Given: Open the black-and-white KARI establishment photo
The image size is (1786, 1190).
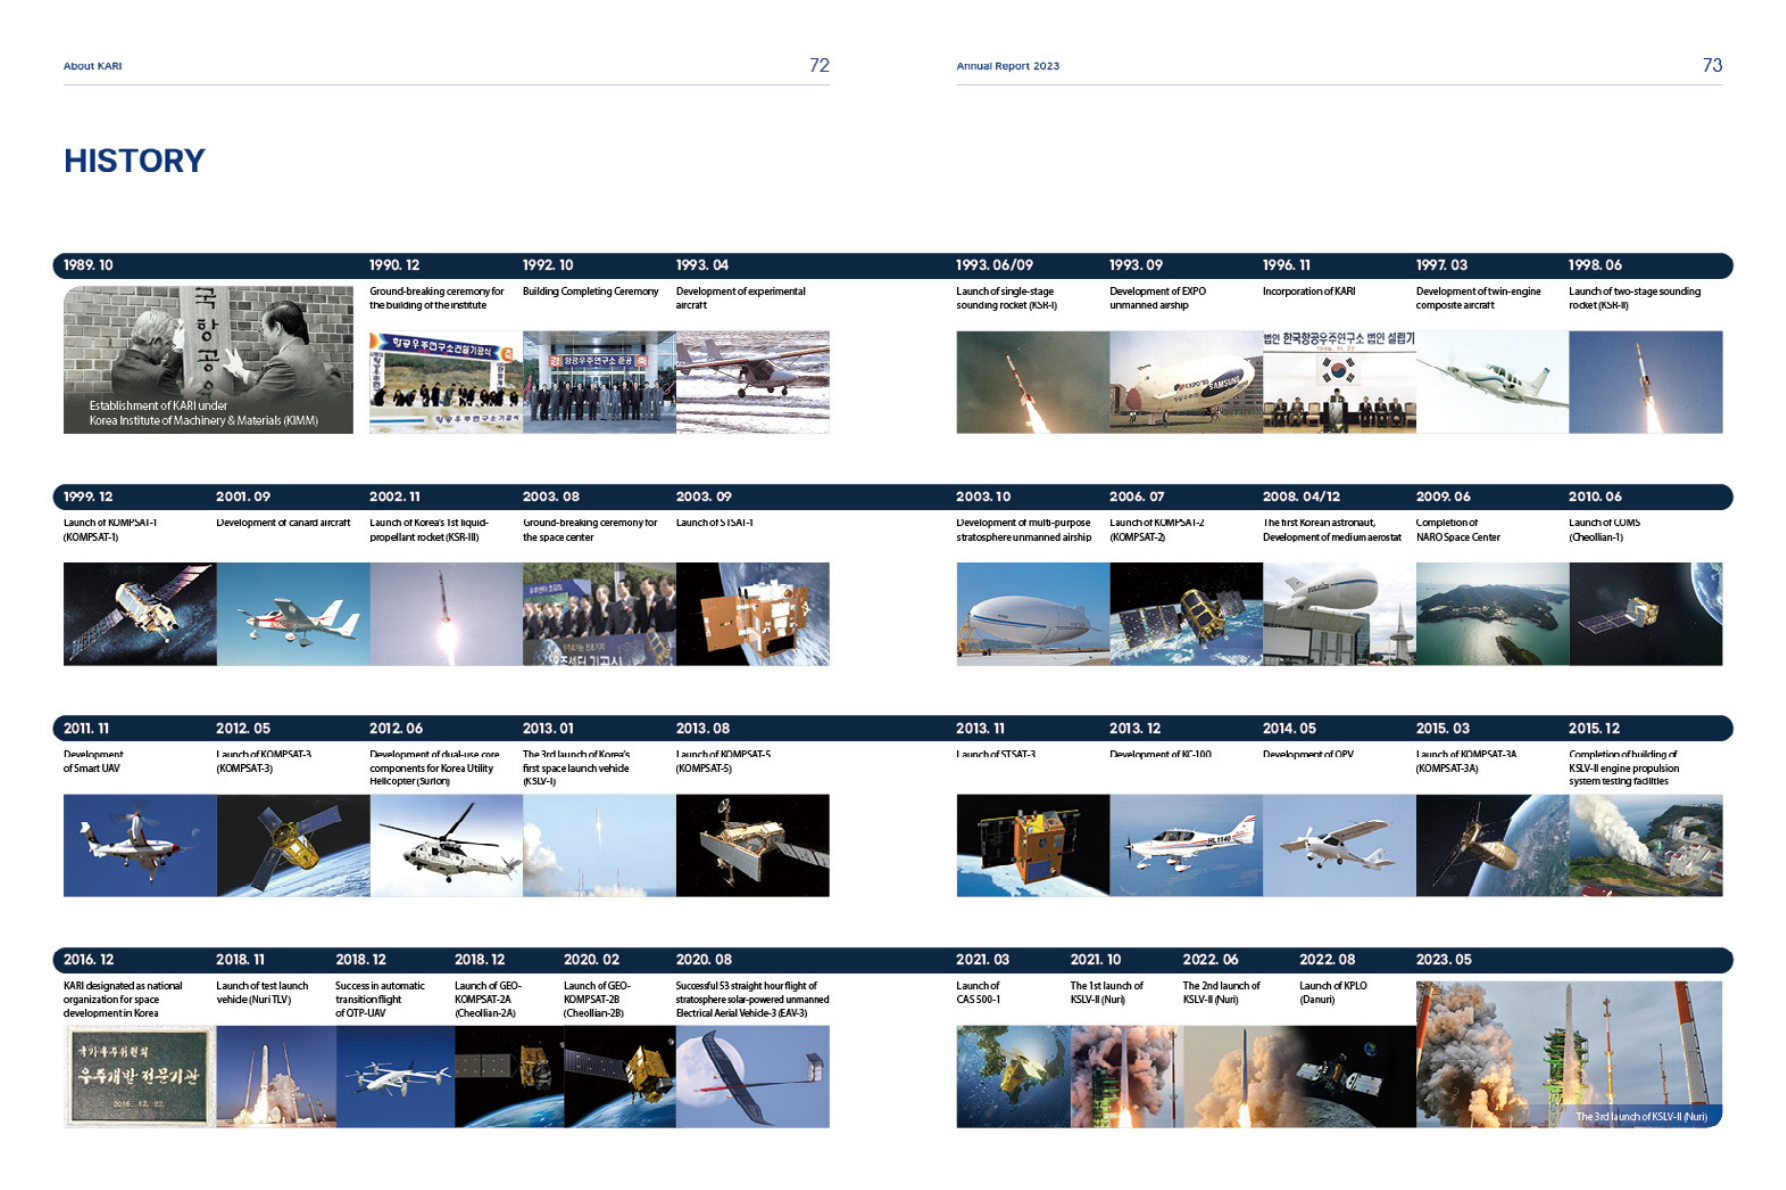Looking at the screenshot, I should 208,359.
